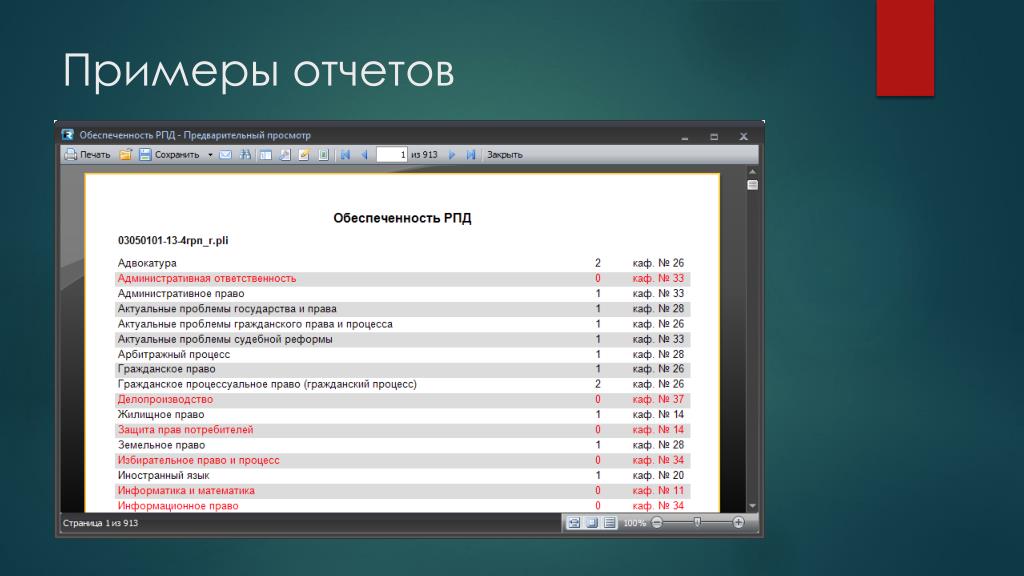The height and width of the screenshot is (576, 1024).
Task: Open Find with binoculars icon
Action: (x=245, y=155)
